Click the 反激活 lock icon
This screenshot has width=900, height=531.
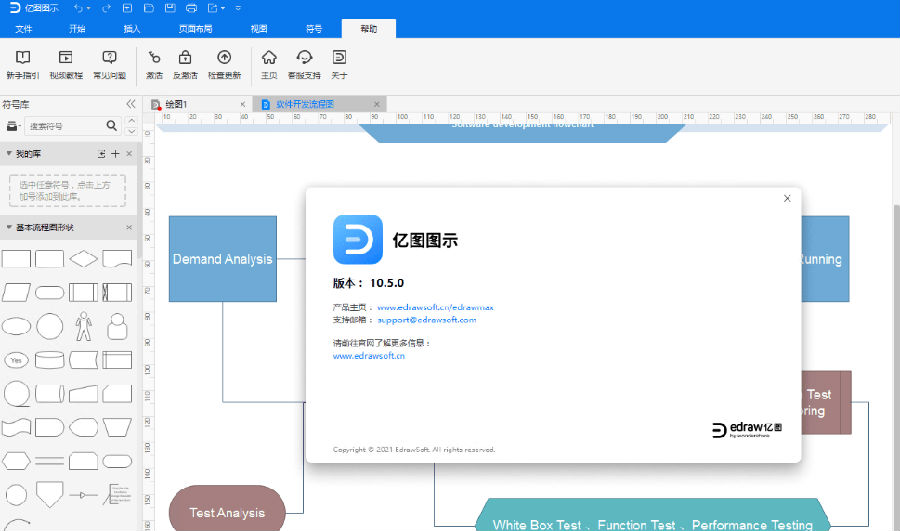coord(185,64)
